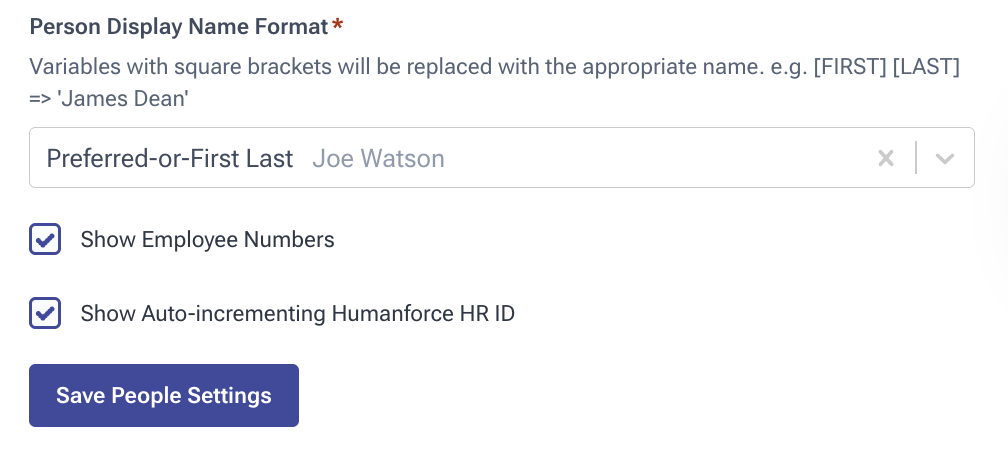Click the vertical separator in the format select
1008x452 pixels.
click(916, 158)
